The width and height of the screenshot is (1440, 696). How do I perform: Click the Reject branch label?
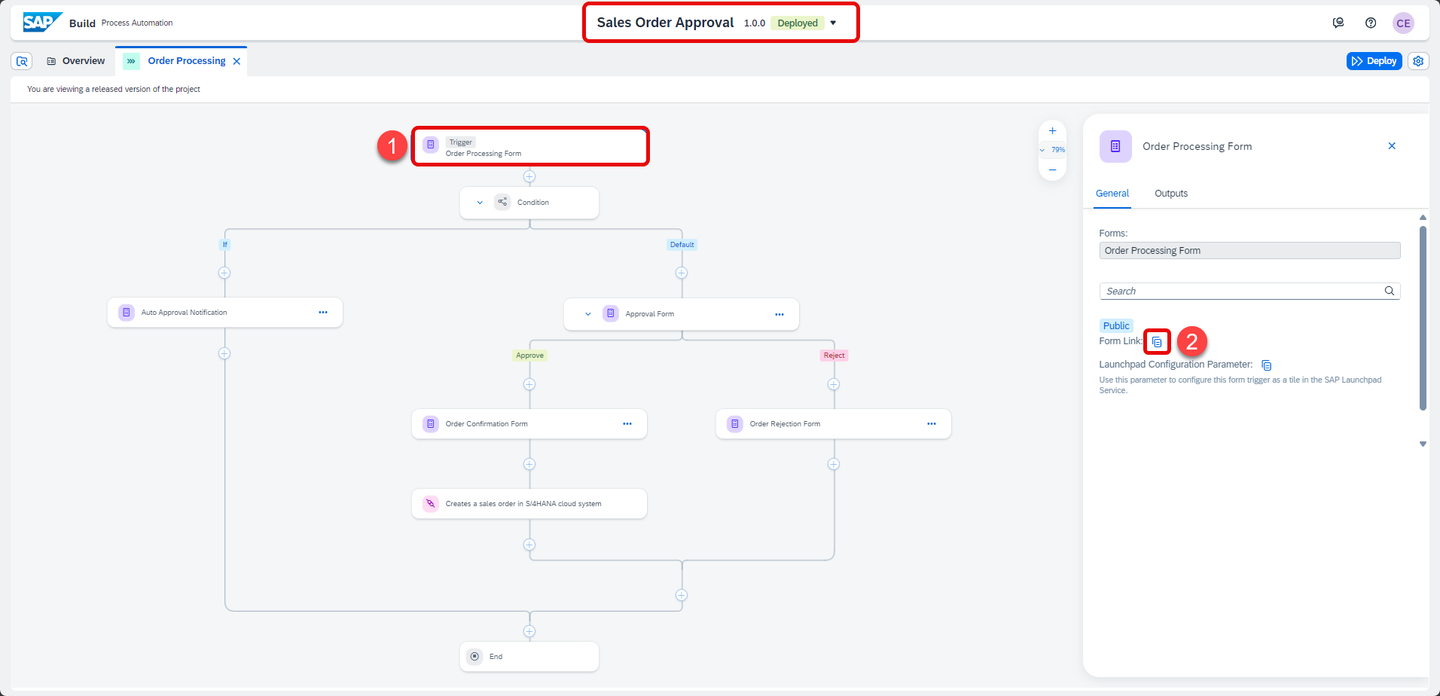pos(833,355)
